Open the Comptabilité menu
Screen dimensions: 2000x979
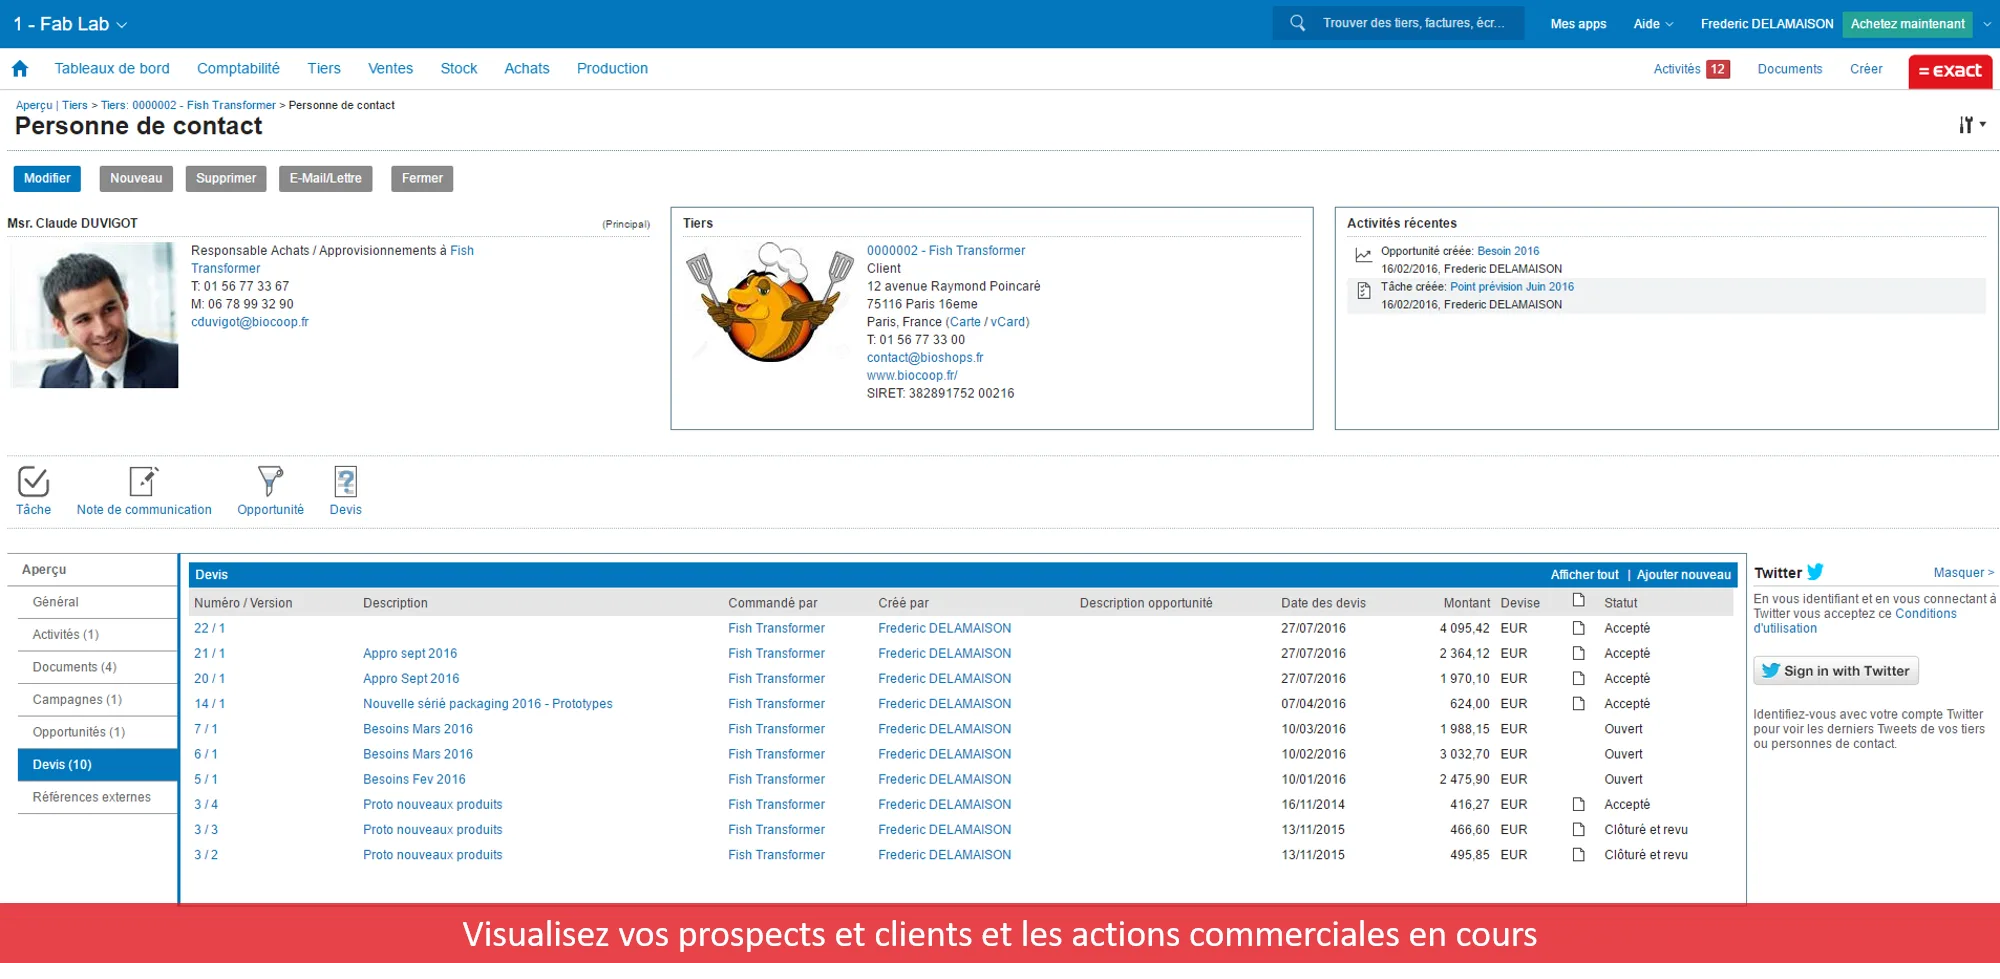pos(238,69)
